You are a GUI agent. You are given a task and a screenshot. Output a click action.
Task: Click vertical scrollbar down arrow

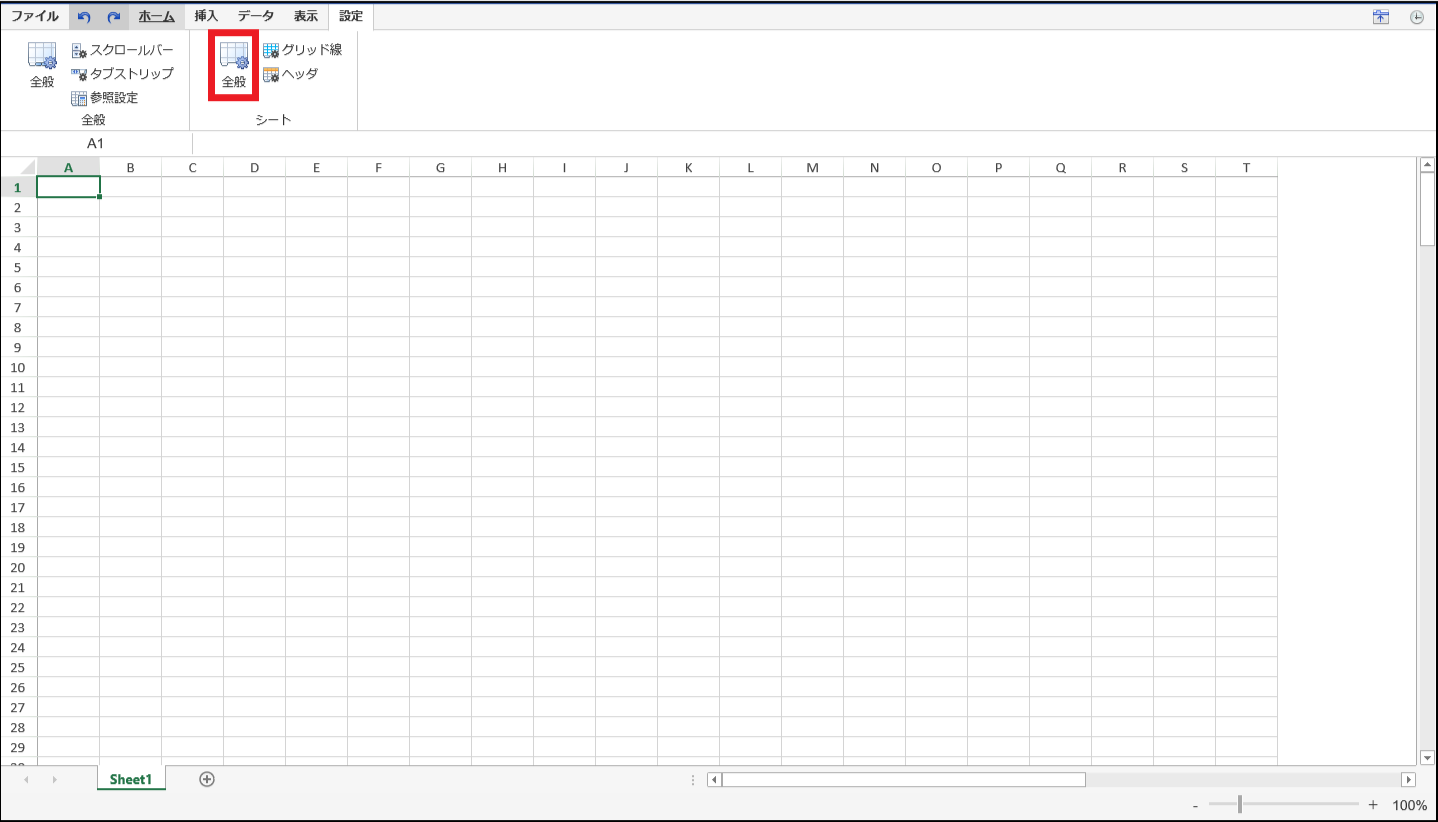point(1427,758)
